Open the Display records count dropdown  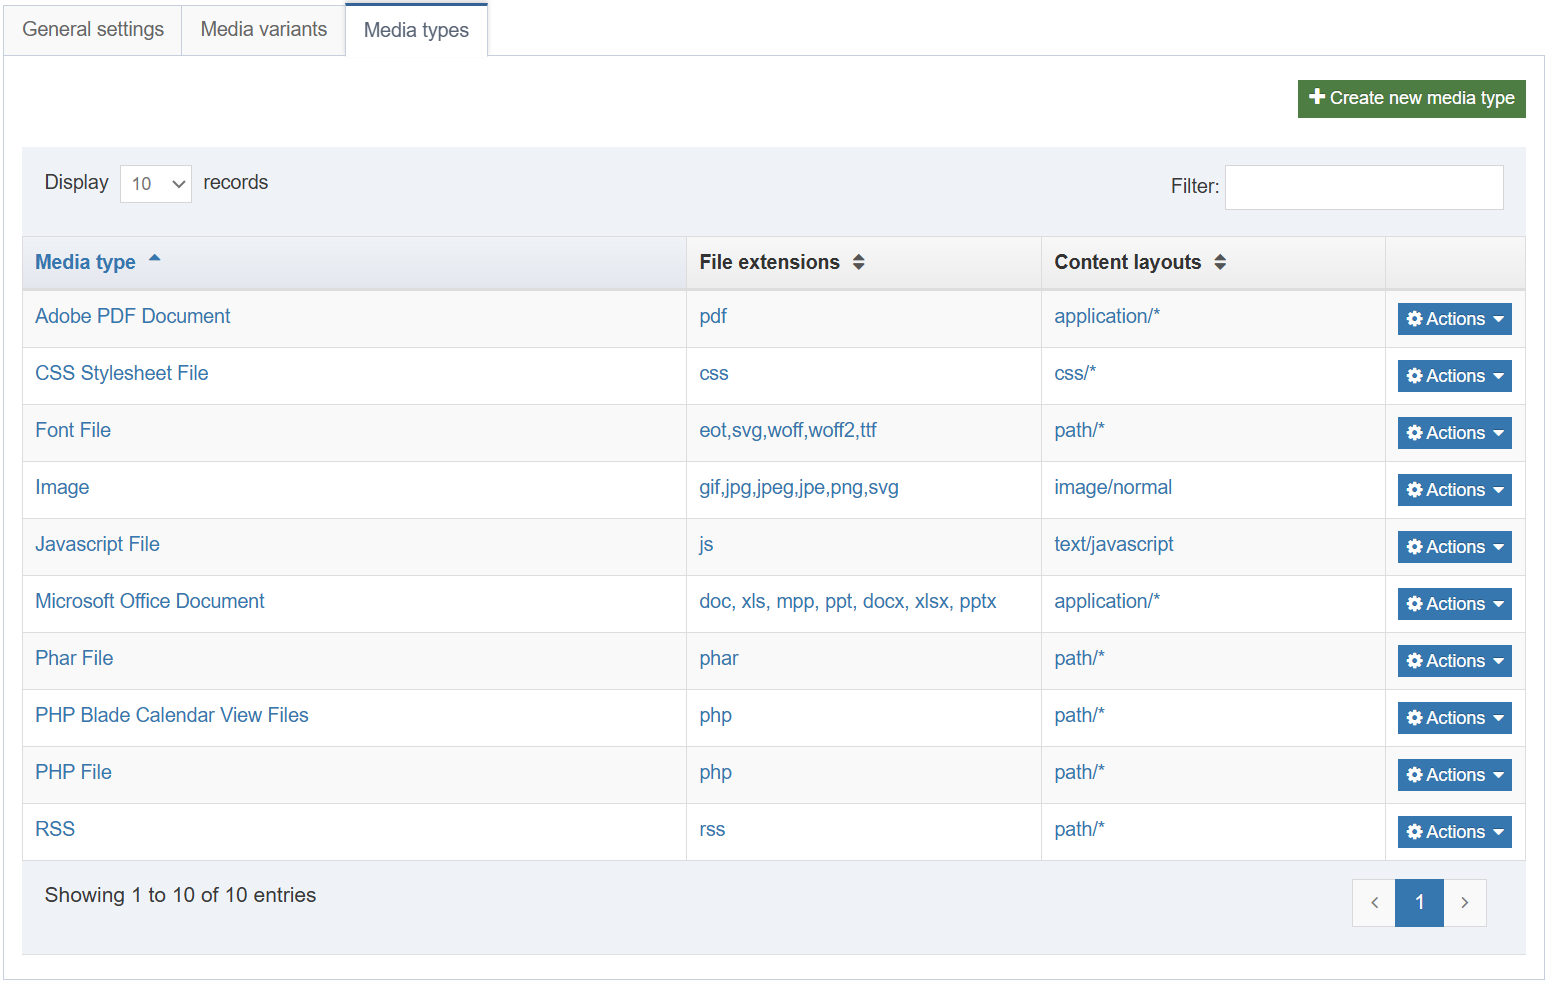click(x=156, y=184)
